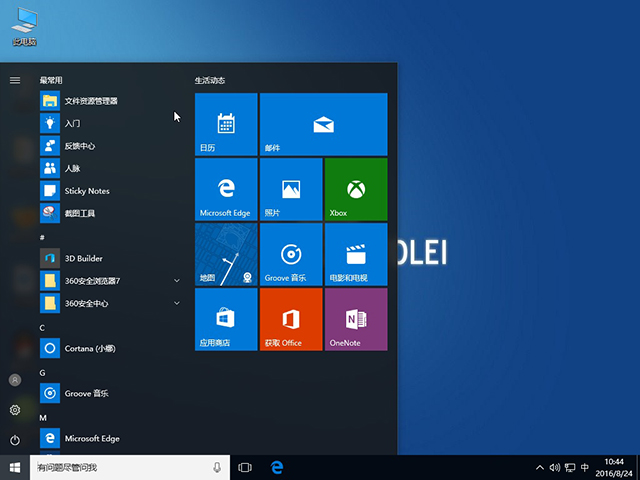Viewport: 640px width, 480px height.
Task: Open the OneNote tile
Action: [x=355, y=319]
